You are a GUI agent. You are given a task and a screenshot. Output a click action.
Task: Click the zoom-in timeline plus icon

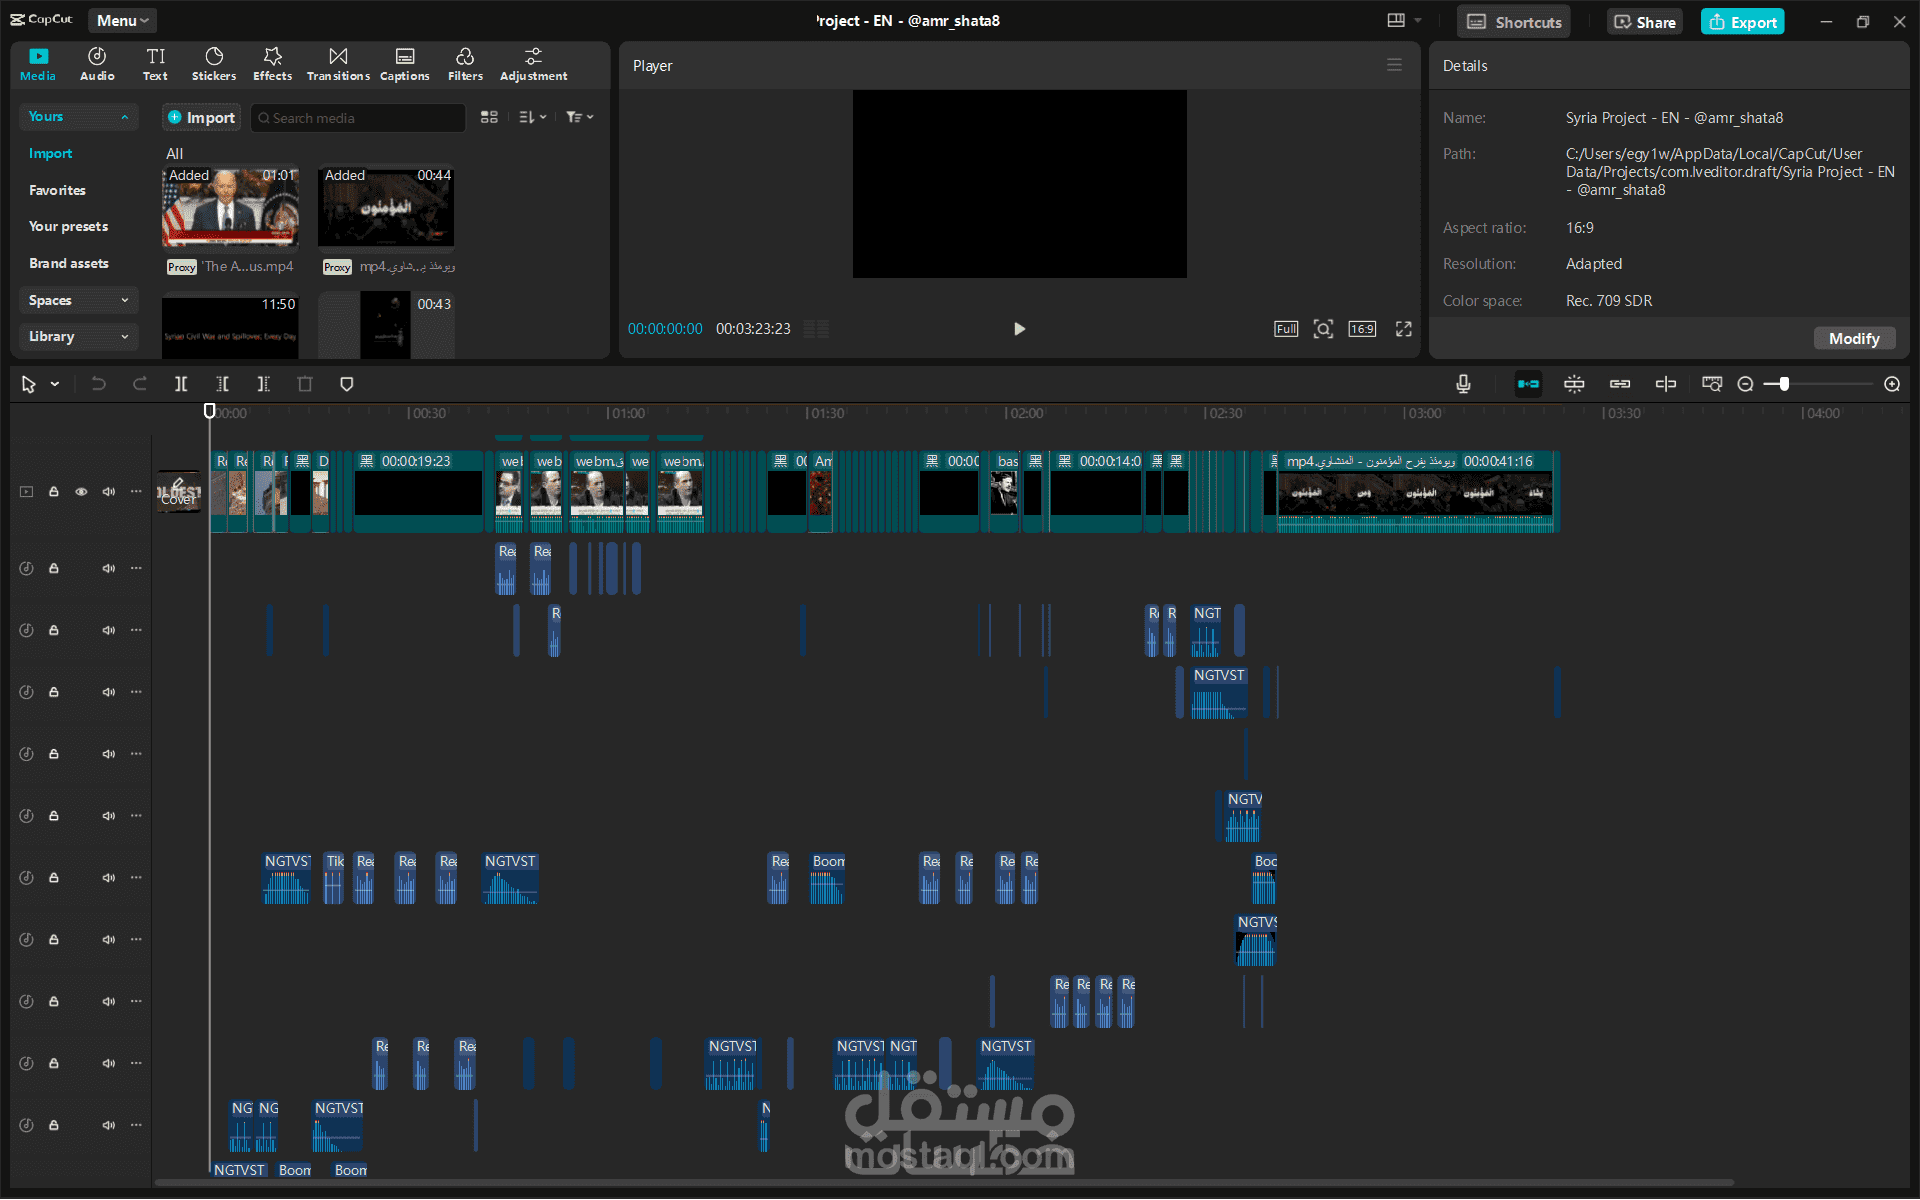(1892, 384)
